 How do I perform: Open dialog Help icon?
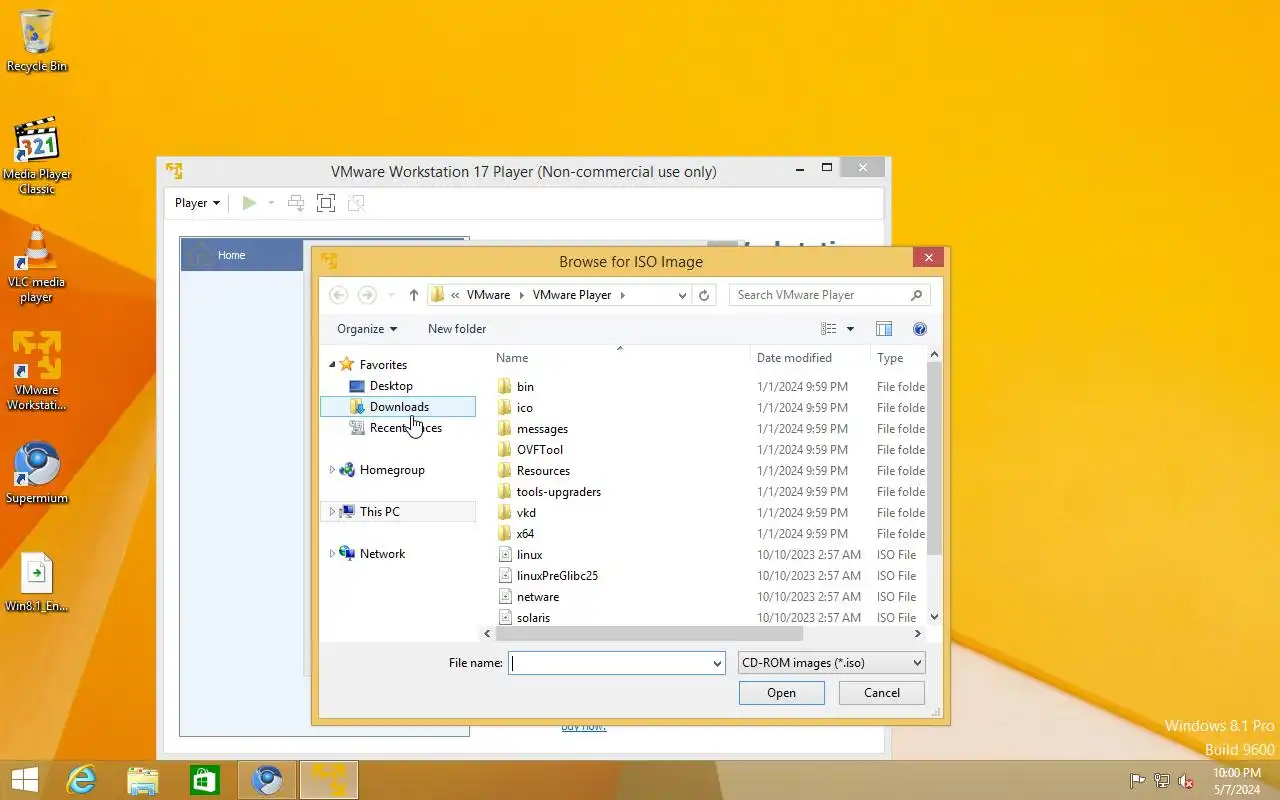point(920,329)
